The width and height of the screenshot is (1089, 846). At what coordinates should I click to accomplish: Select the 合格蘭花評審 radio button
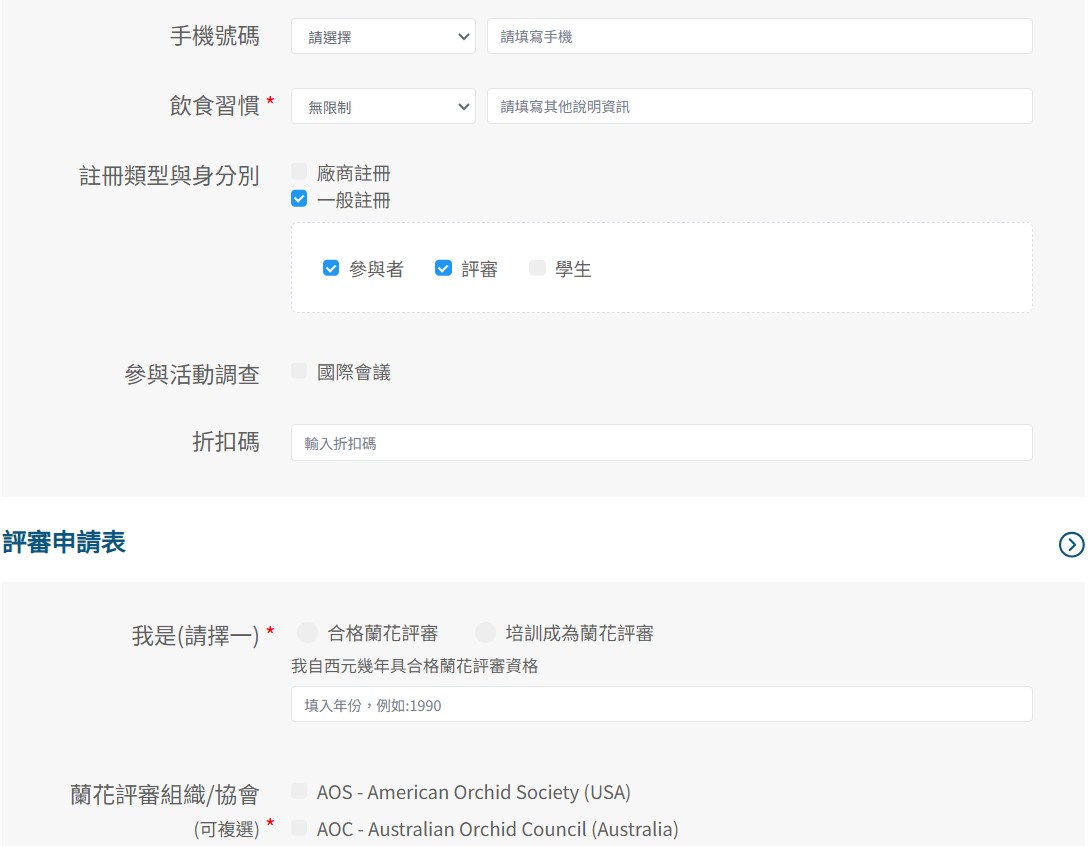coord(308,633)
